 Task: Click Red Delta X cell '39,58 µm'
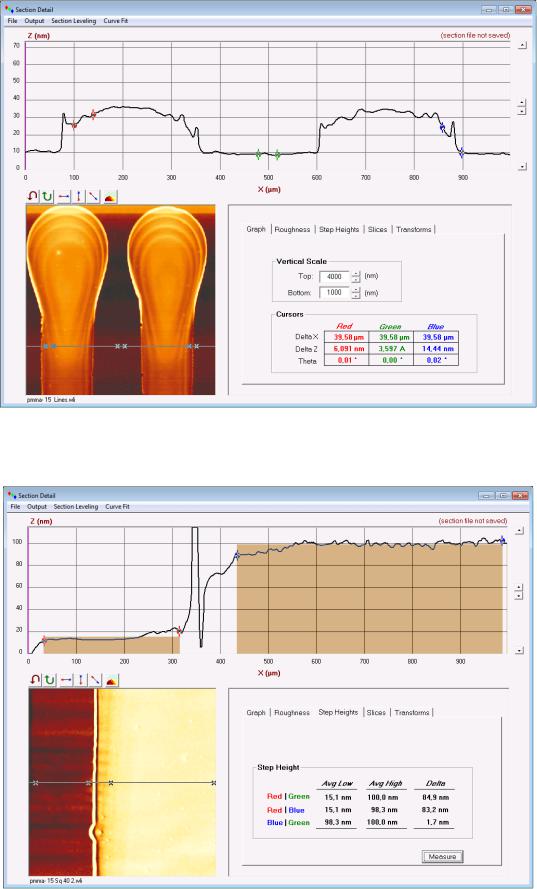pyautogui.click(x=346, y=337)
